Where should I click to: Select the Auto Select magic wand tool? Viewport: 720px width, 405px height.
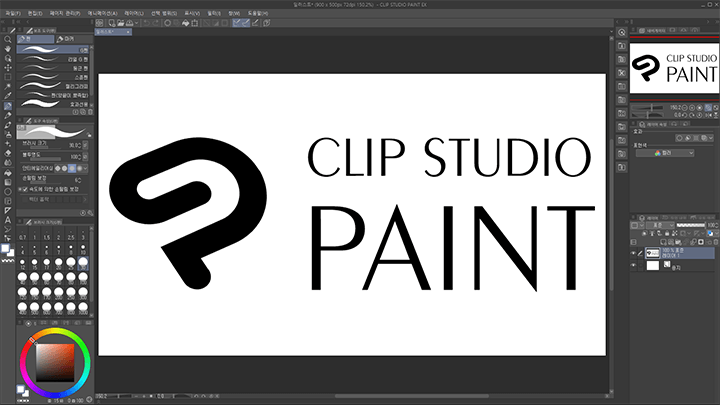click(x=8, y=86)
